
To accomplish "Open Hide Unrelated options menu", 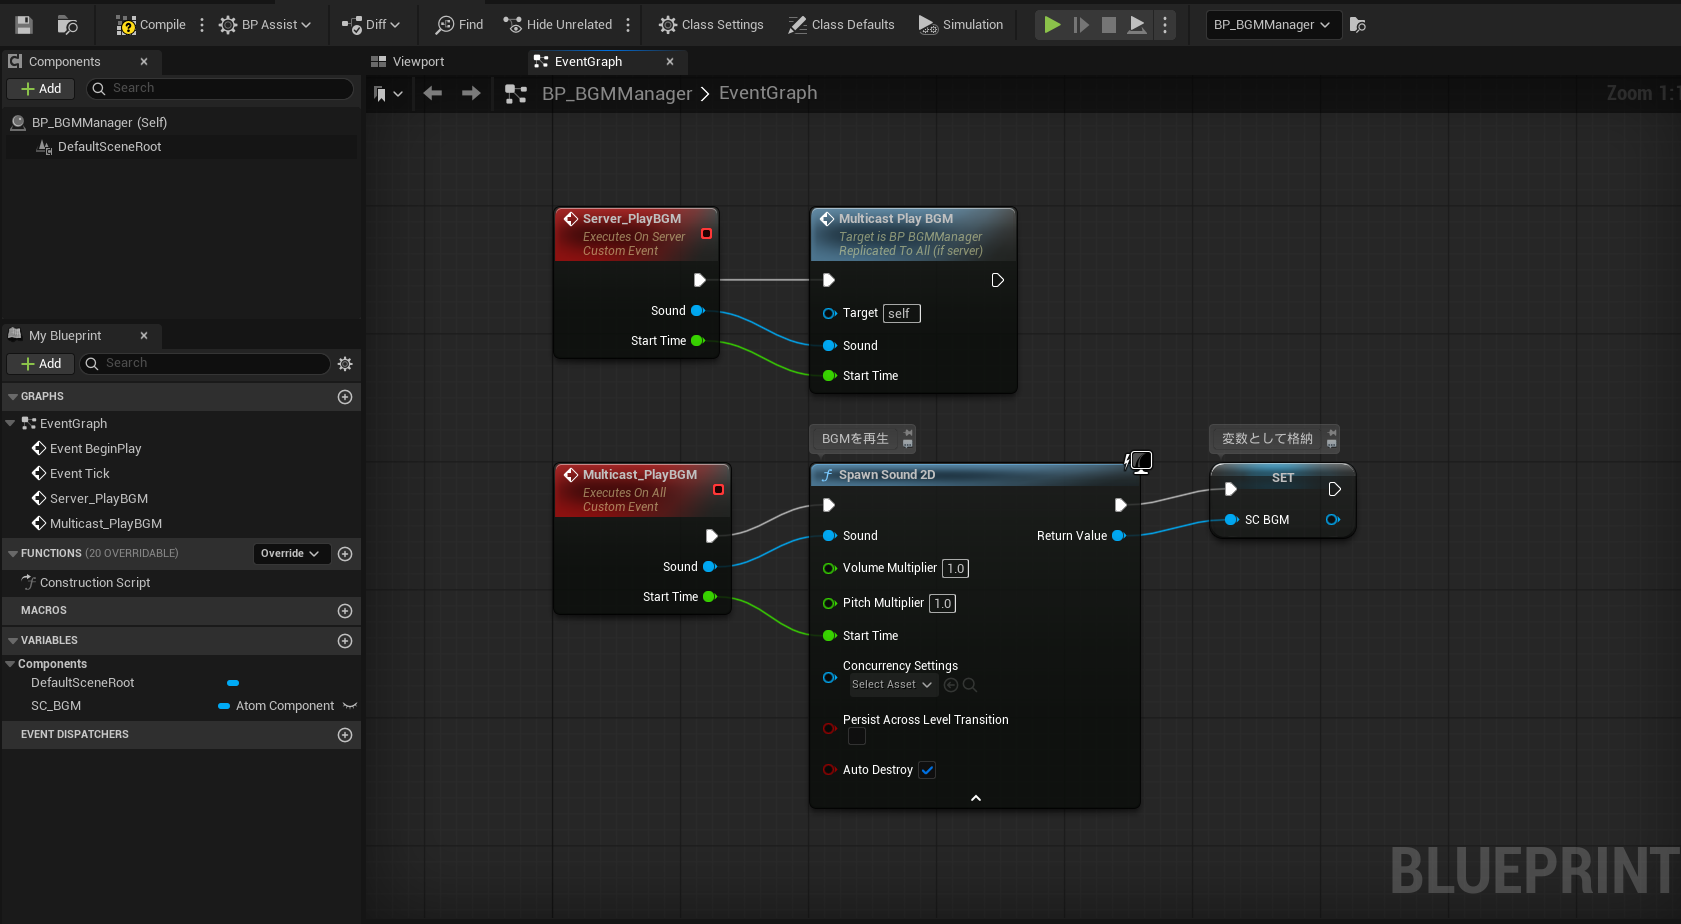I will [628, 25].
